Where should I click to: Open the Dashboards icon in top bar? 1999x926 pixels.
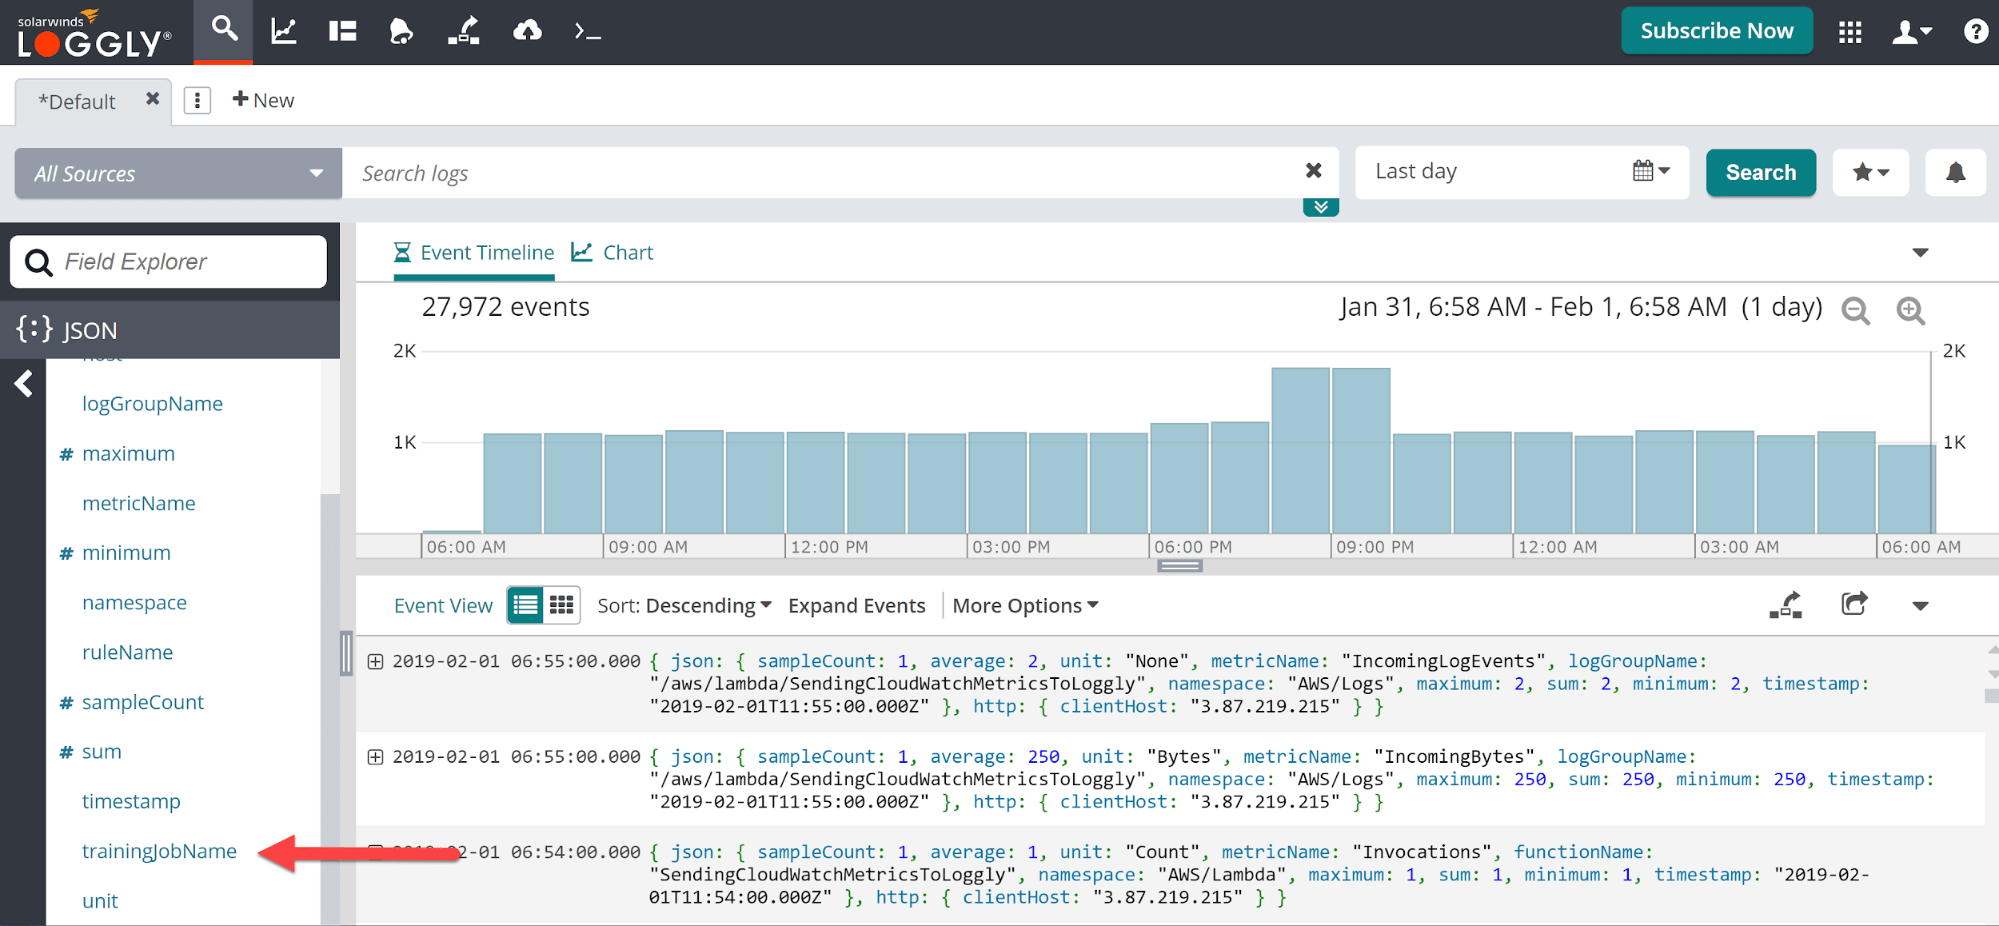tap(343, 31)
